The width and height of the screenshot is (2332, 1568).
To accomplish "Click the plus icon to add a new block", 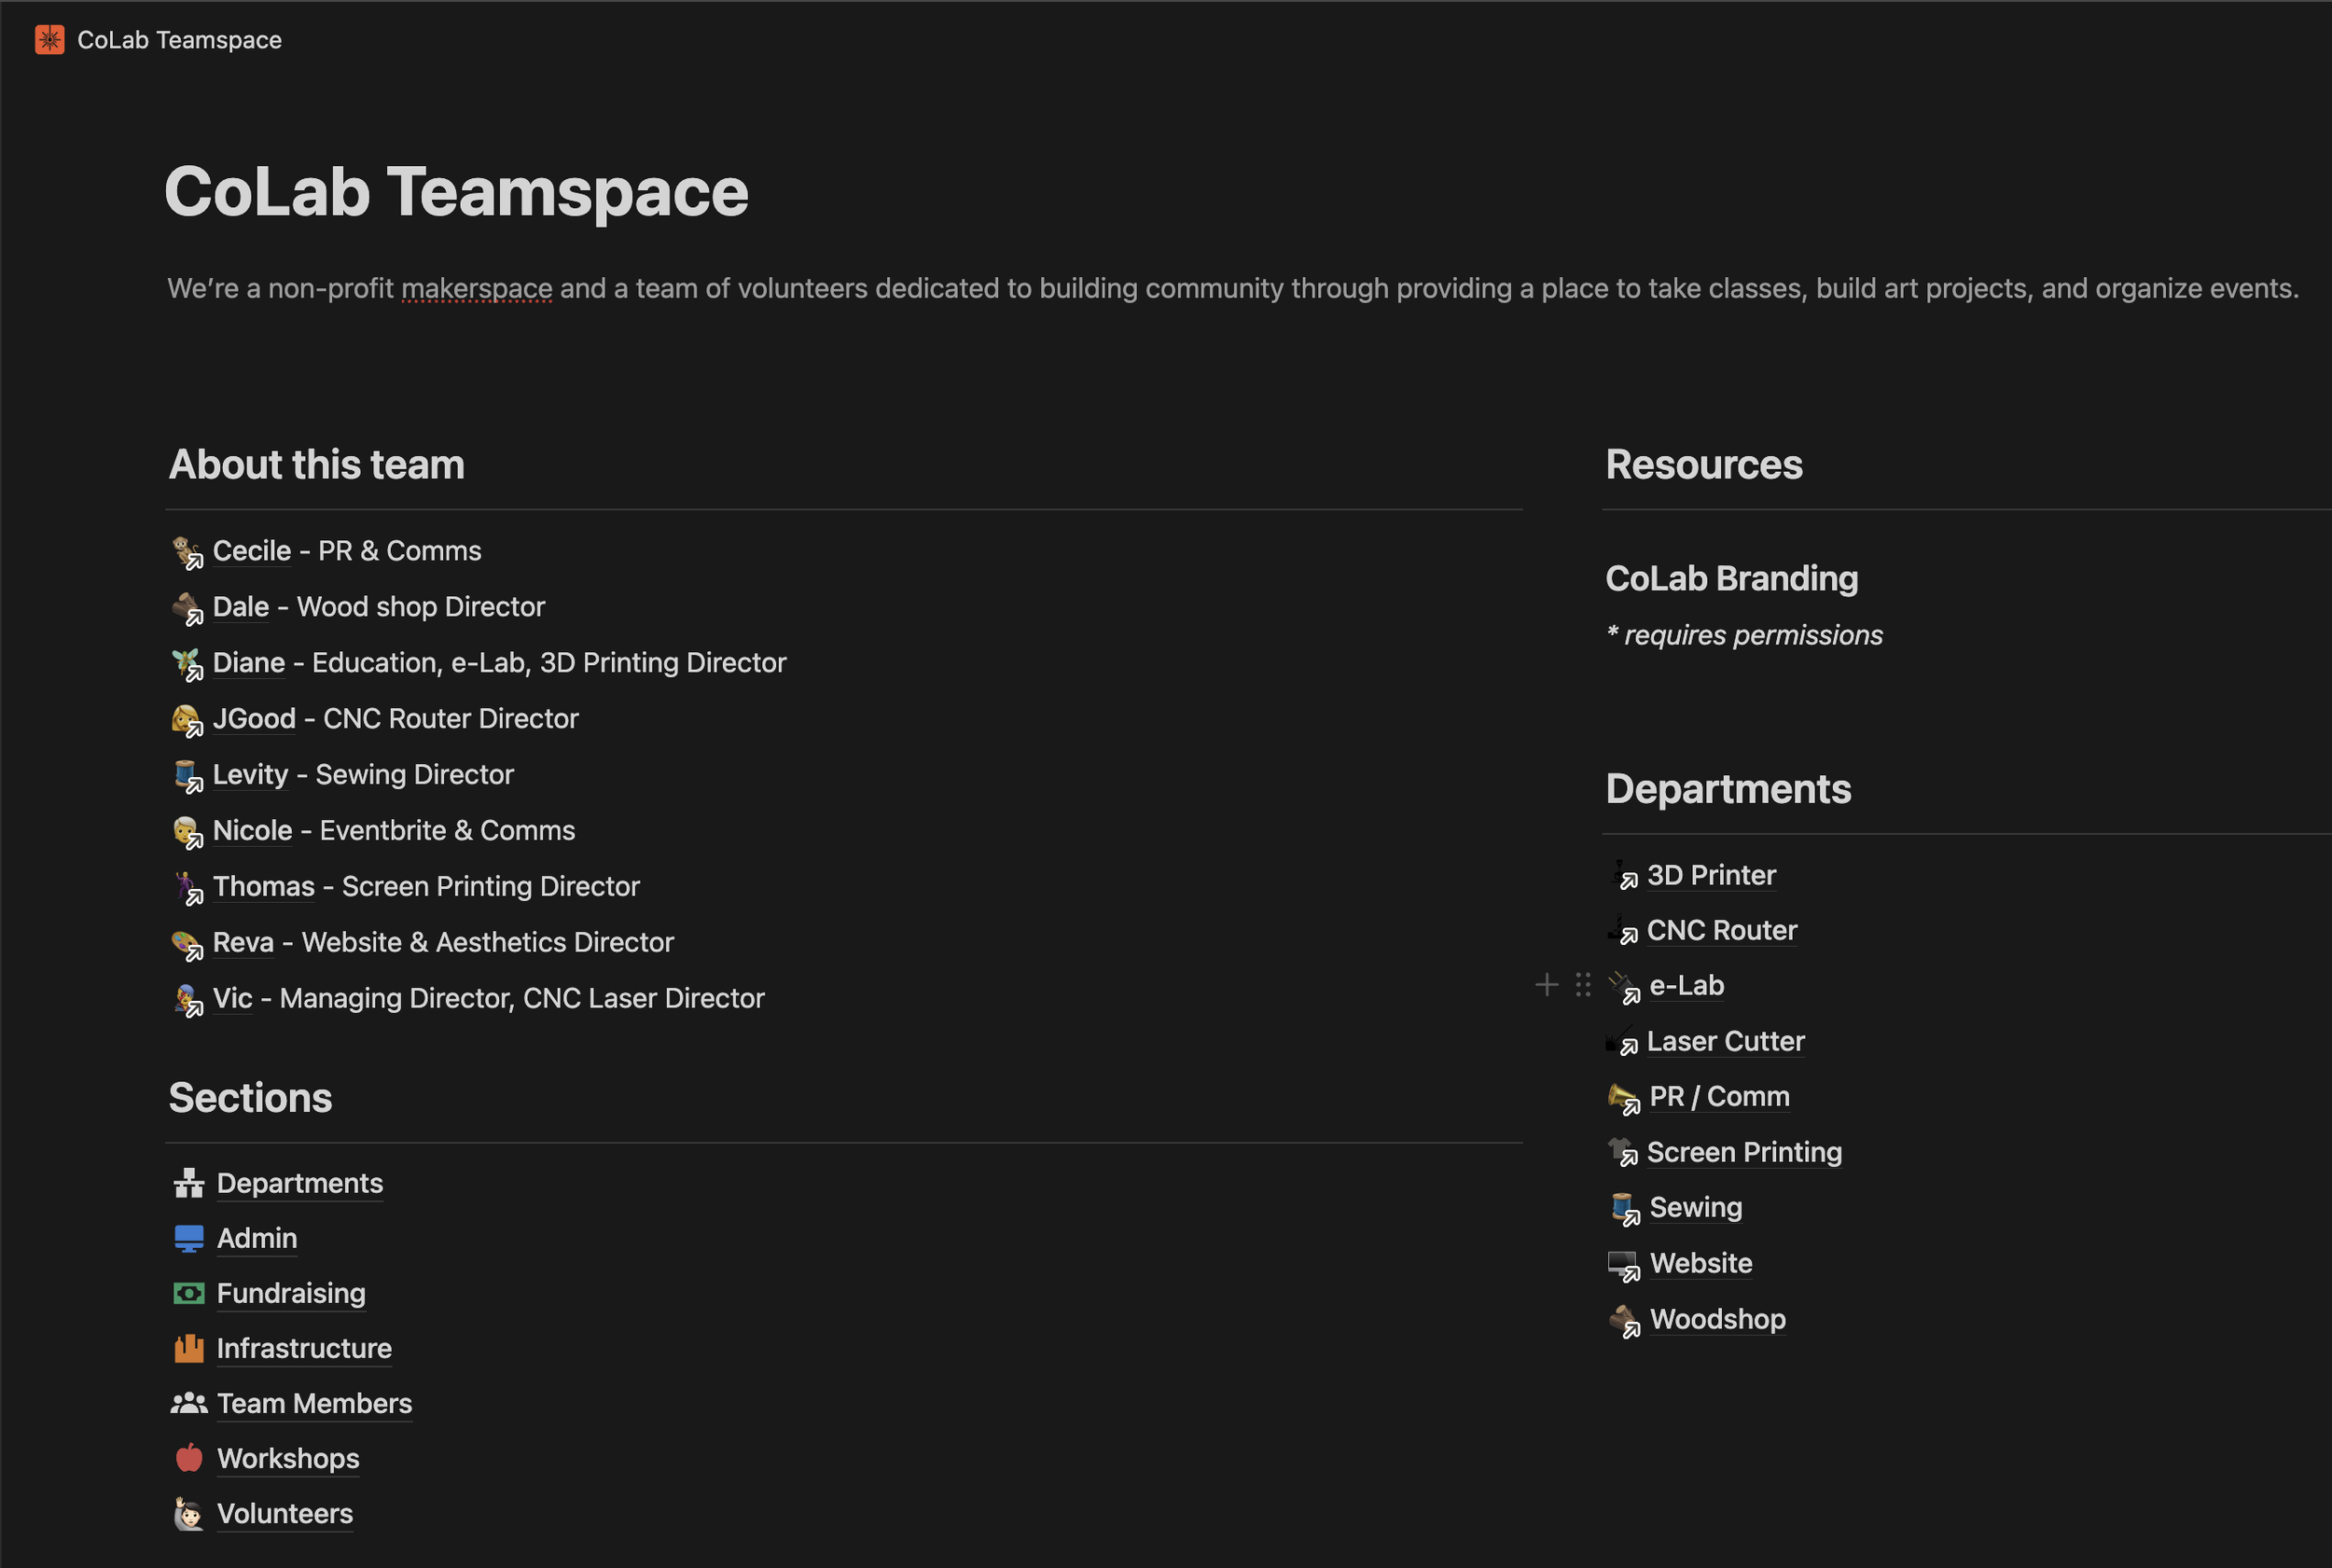I will click(x=1545, y=985).
